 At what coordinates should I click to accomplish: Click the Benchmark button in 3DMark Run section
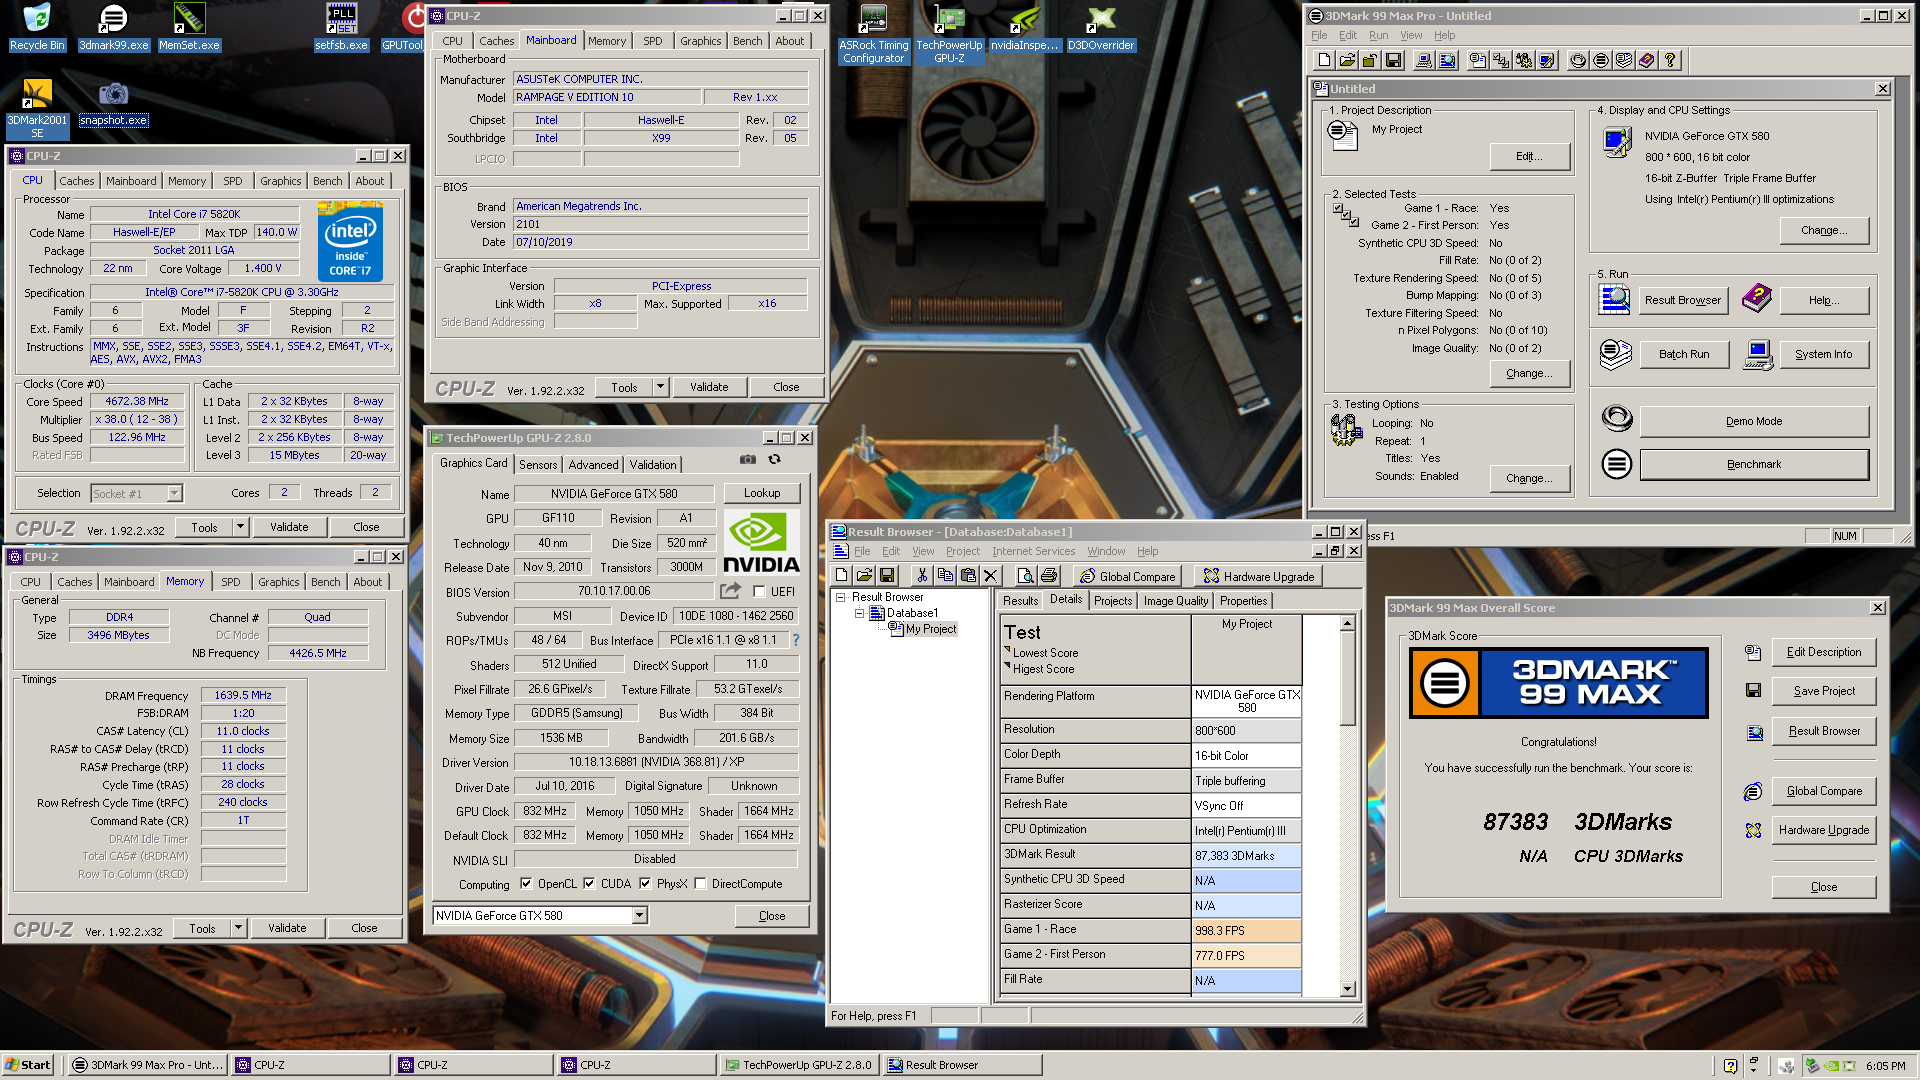click(1754, 464)
